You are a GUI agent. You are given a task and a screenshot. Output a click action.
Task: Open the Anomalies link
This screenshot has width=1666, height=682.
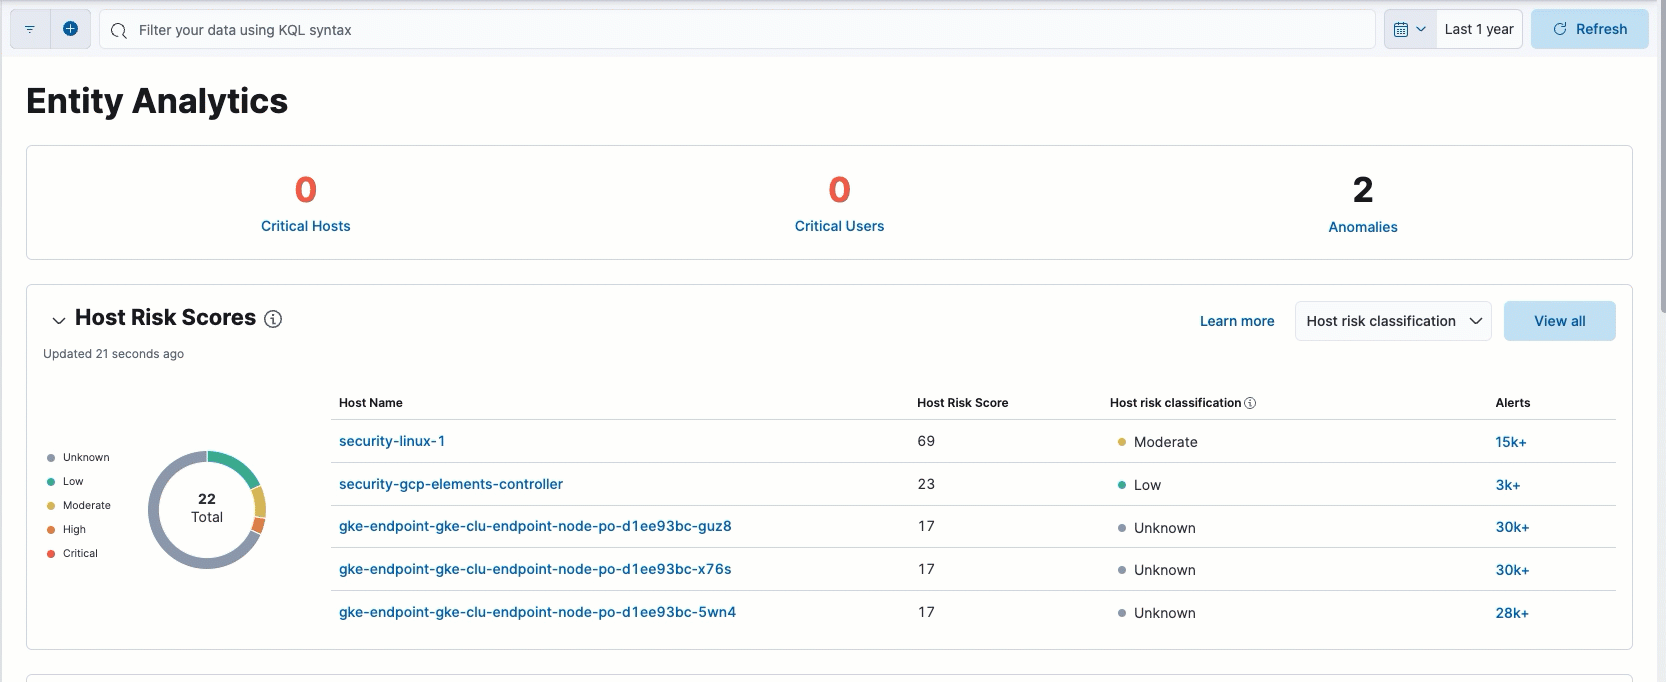[x=1362, y=227]
